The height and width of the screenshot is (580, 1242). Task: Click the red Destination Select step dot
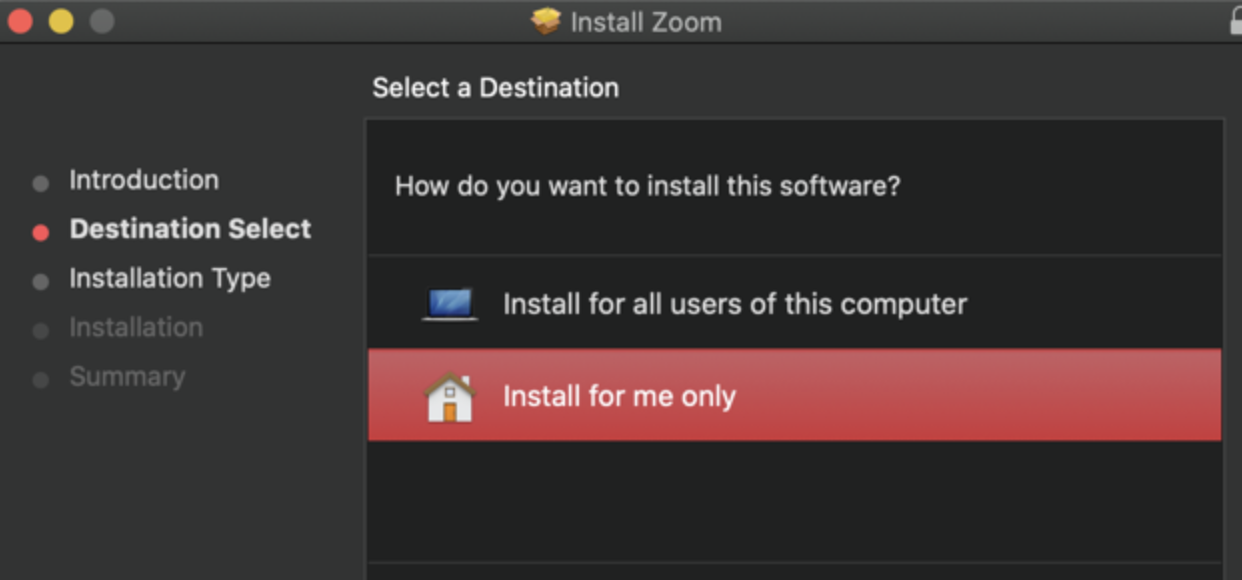click(41, 230)
